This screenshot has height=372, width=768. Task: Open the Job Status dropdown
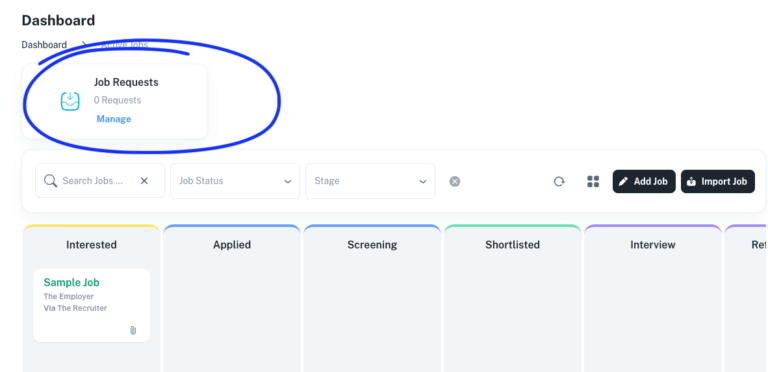click(x=235, y=181)
